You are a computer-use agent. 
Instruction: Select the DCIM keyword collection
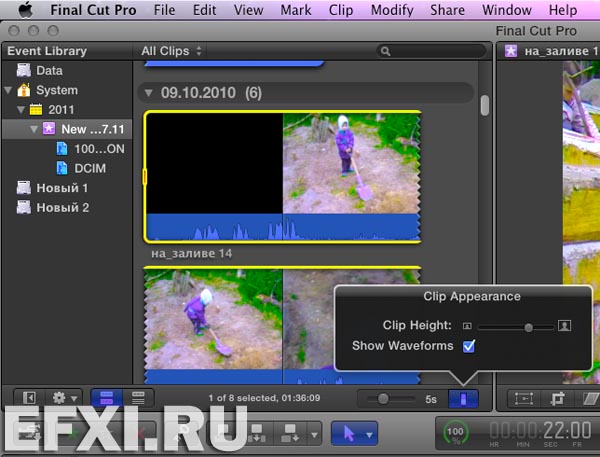tap(81, 168)
